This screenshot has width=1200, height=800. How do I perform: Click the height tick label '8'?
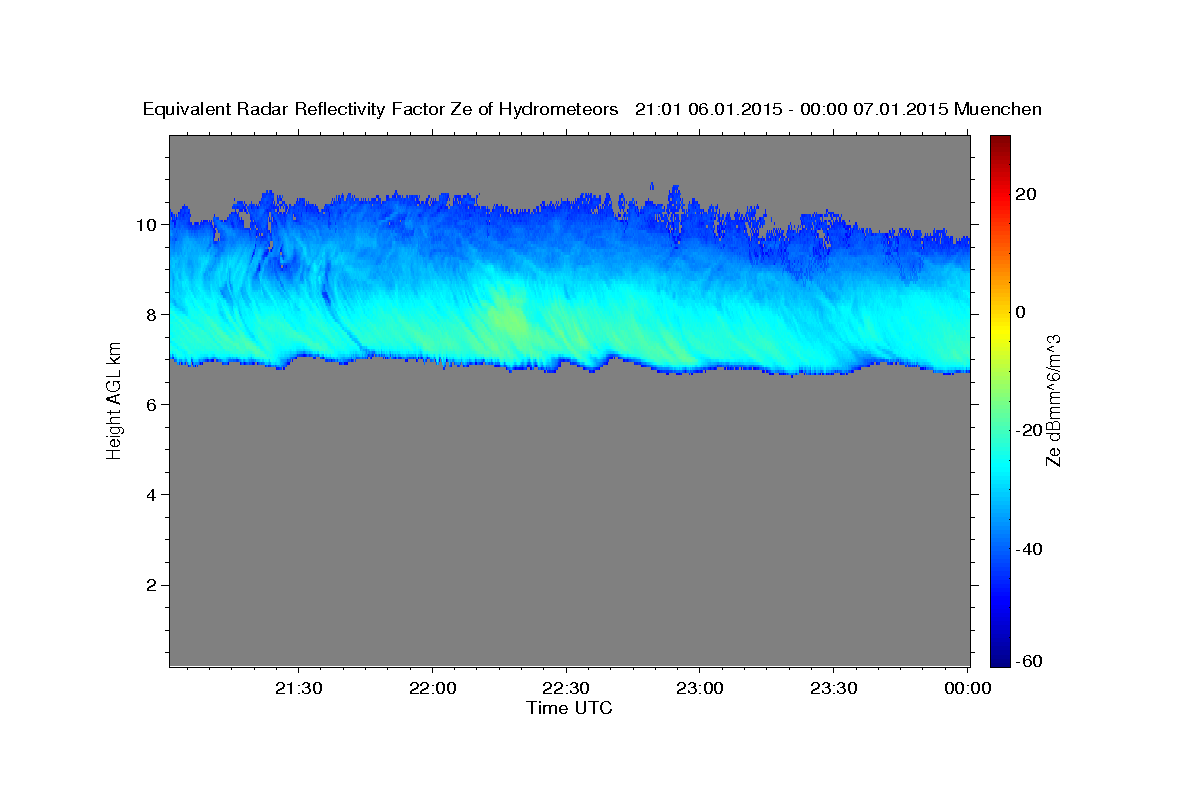tap(150, 314)
